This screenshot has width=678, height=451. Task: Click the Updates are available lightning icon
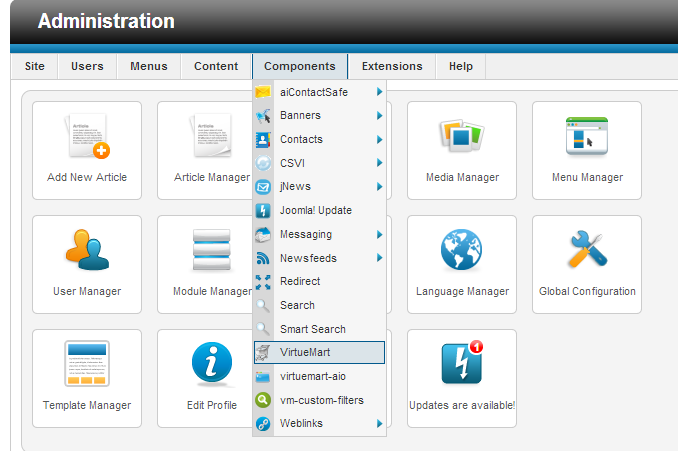tap(462, 362)
